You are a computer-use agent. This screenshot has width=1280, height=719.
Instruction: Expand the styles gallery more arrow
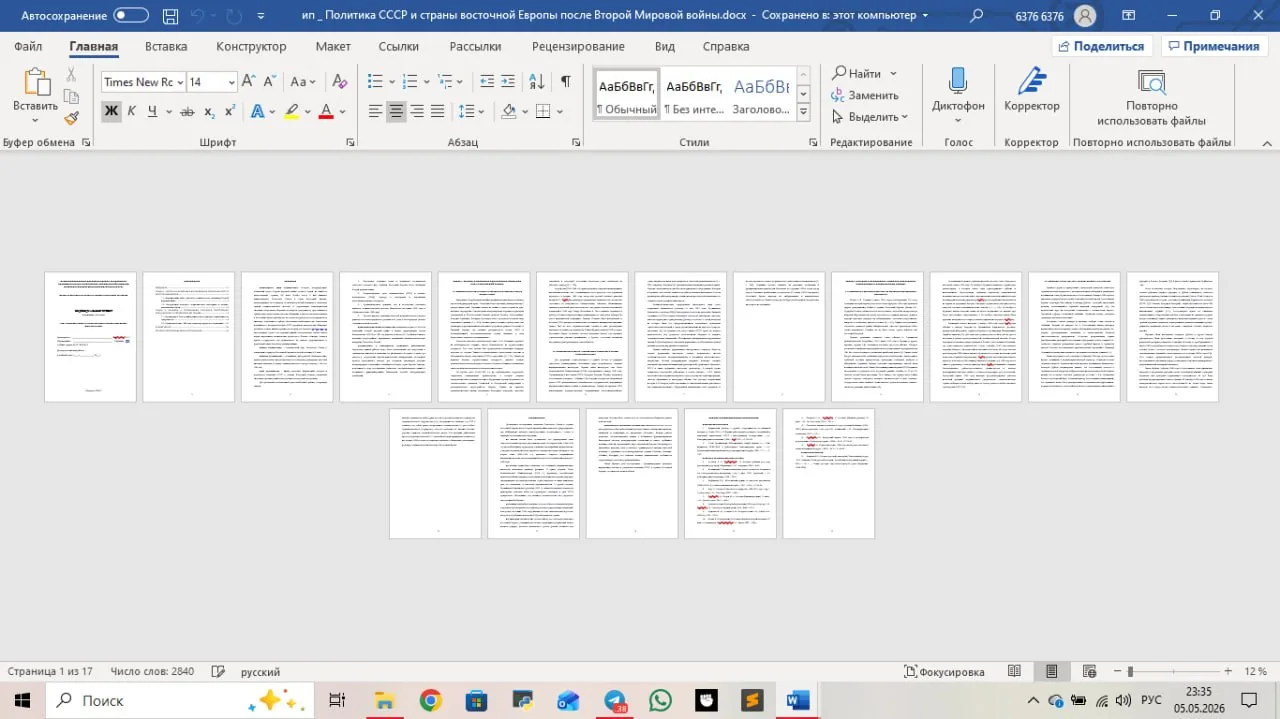coord(803,113)
